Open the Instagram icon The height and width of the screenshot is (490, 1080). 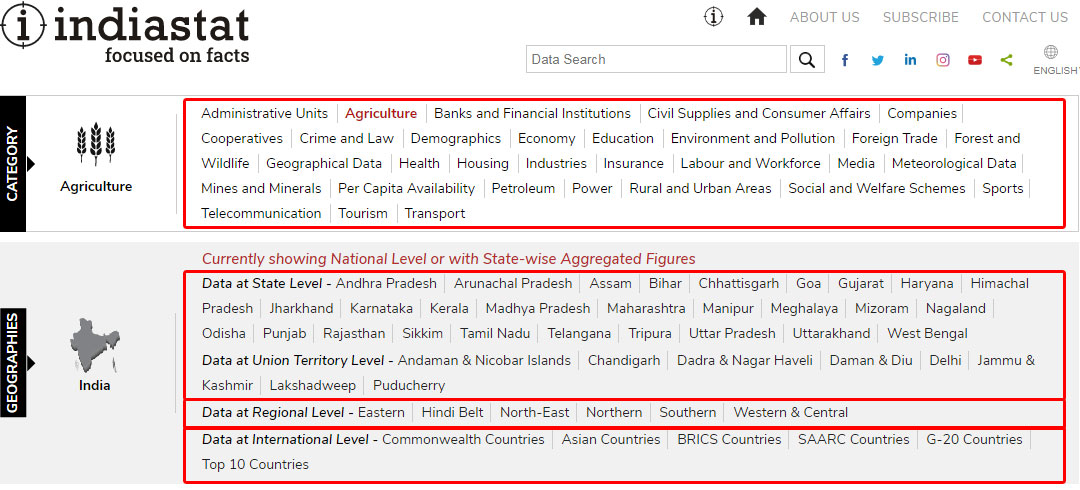coord(942,60)
